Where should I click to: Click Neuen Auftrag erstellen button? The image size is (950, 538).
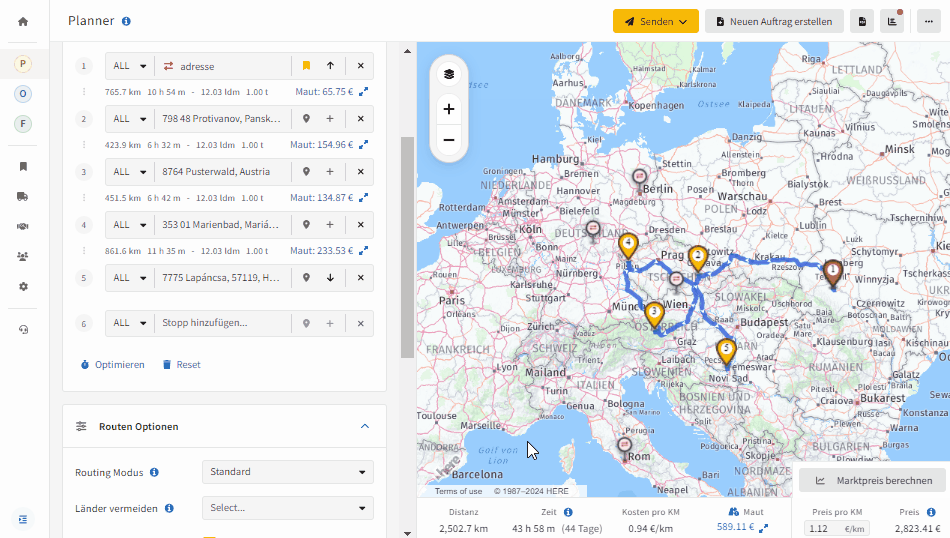pos(774,21)
